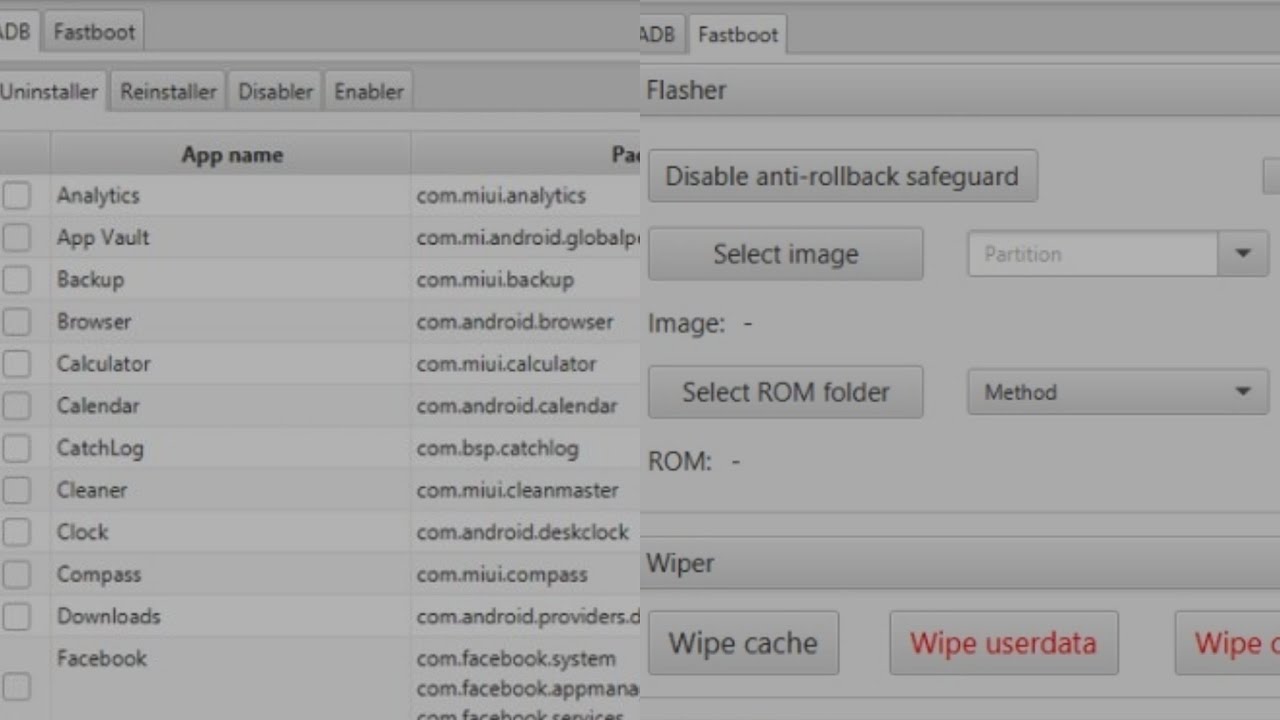
Task: Click the Select ROM folder button
Action: coord(785,392)
